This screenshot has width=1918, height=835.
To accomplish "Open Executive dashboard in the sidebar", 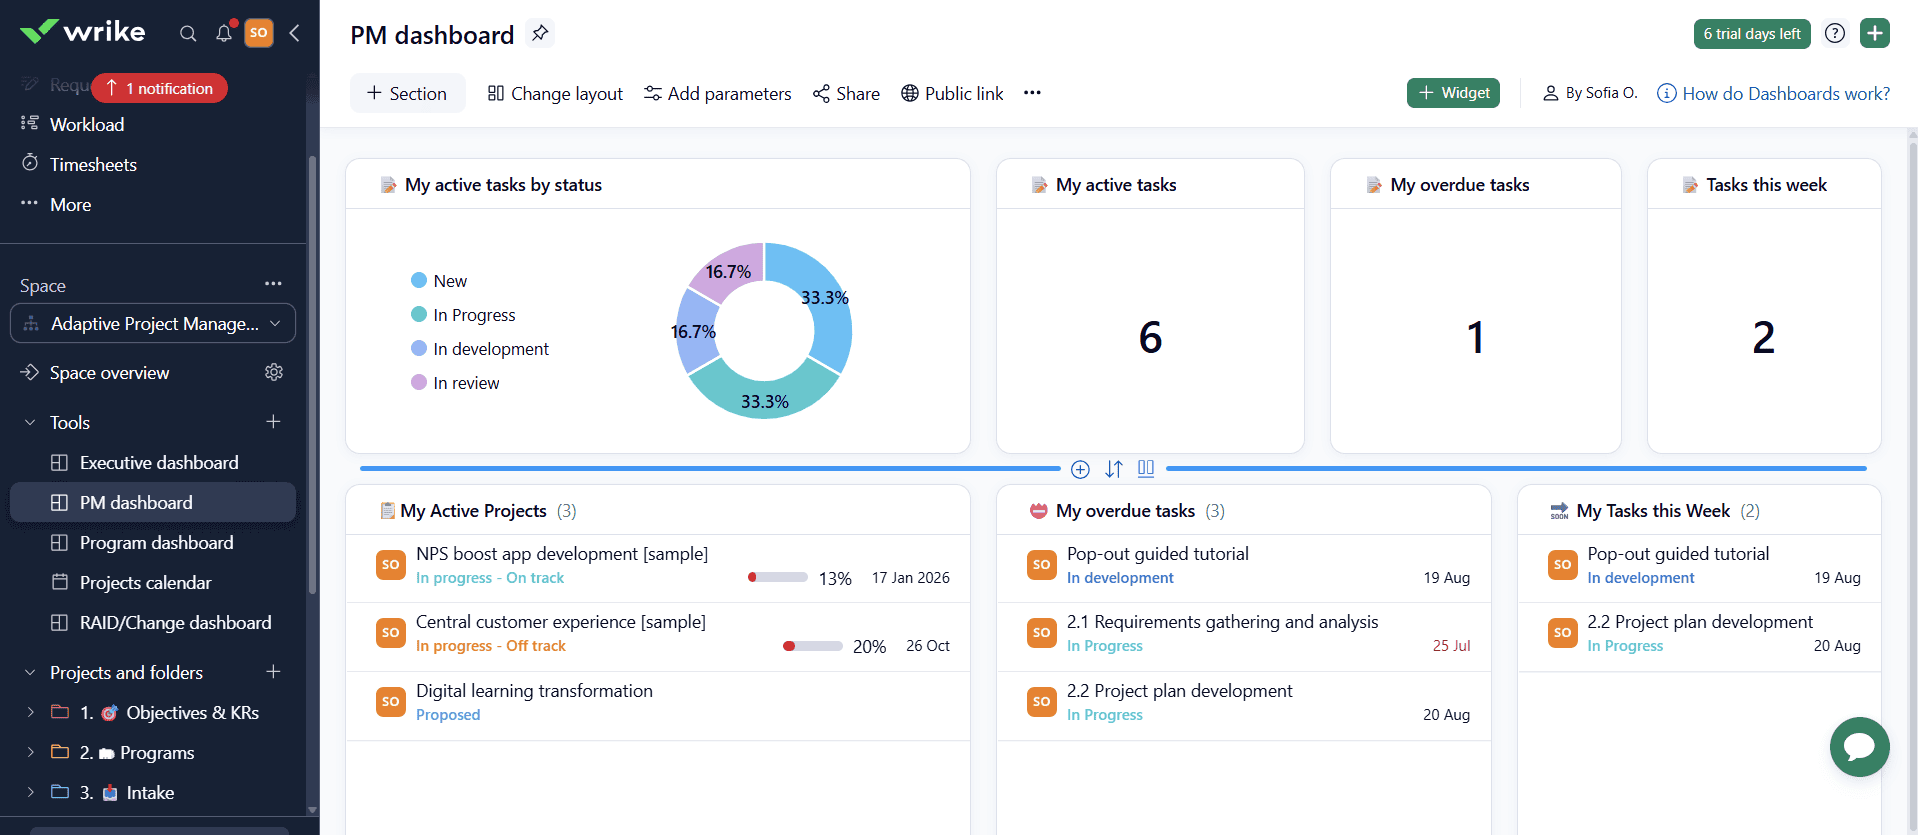I will (x=159, y=463).
